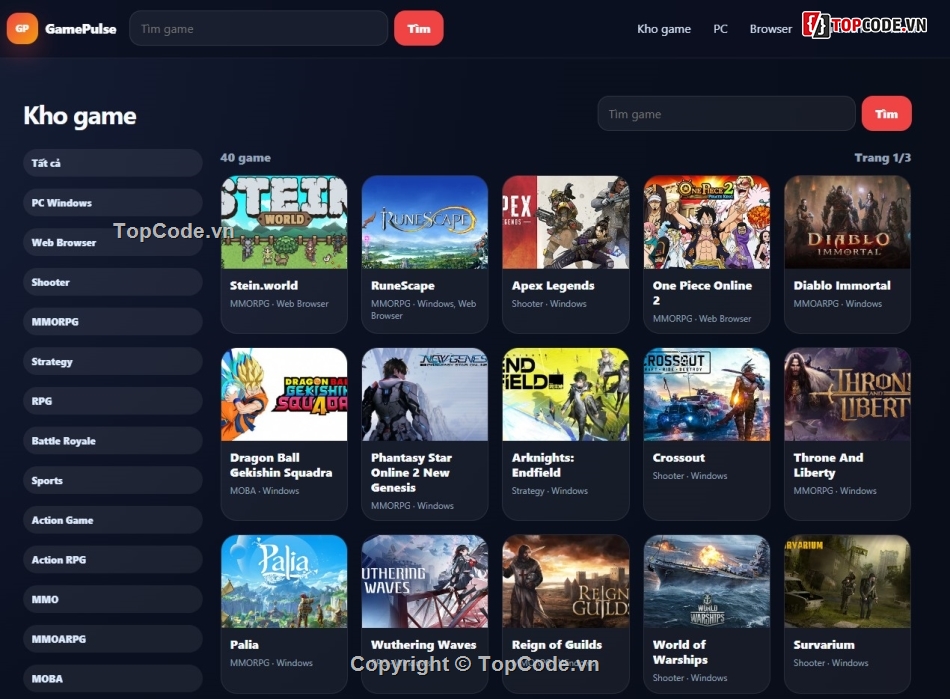Filter by Sports genre

(x=113, y=480)
